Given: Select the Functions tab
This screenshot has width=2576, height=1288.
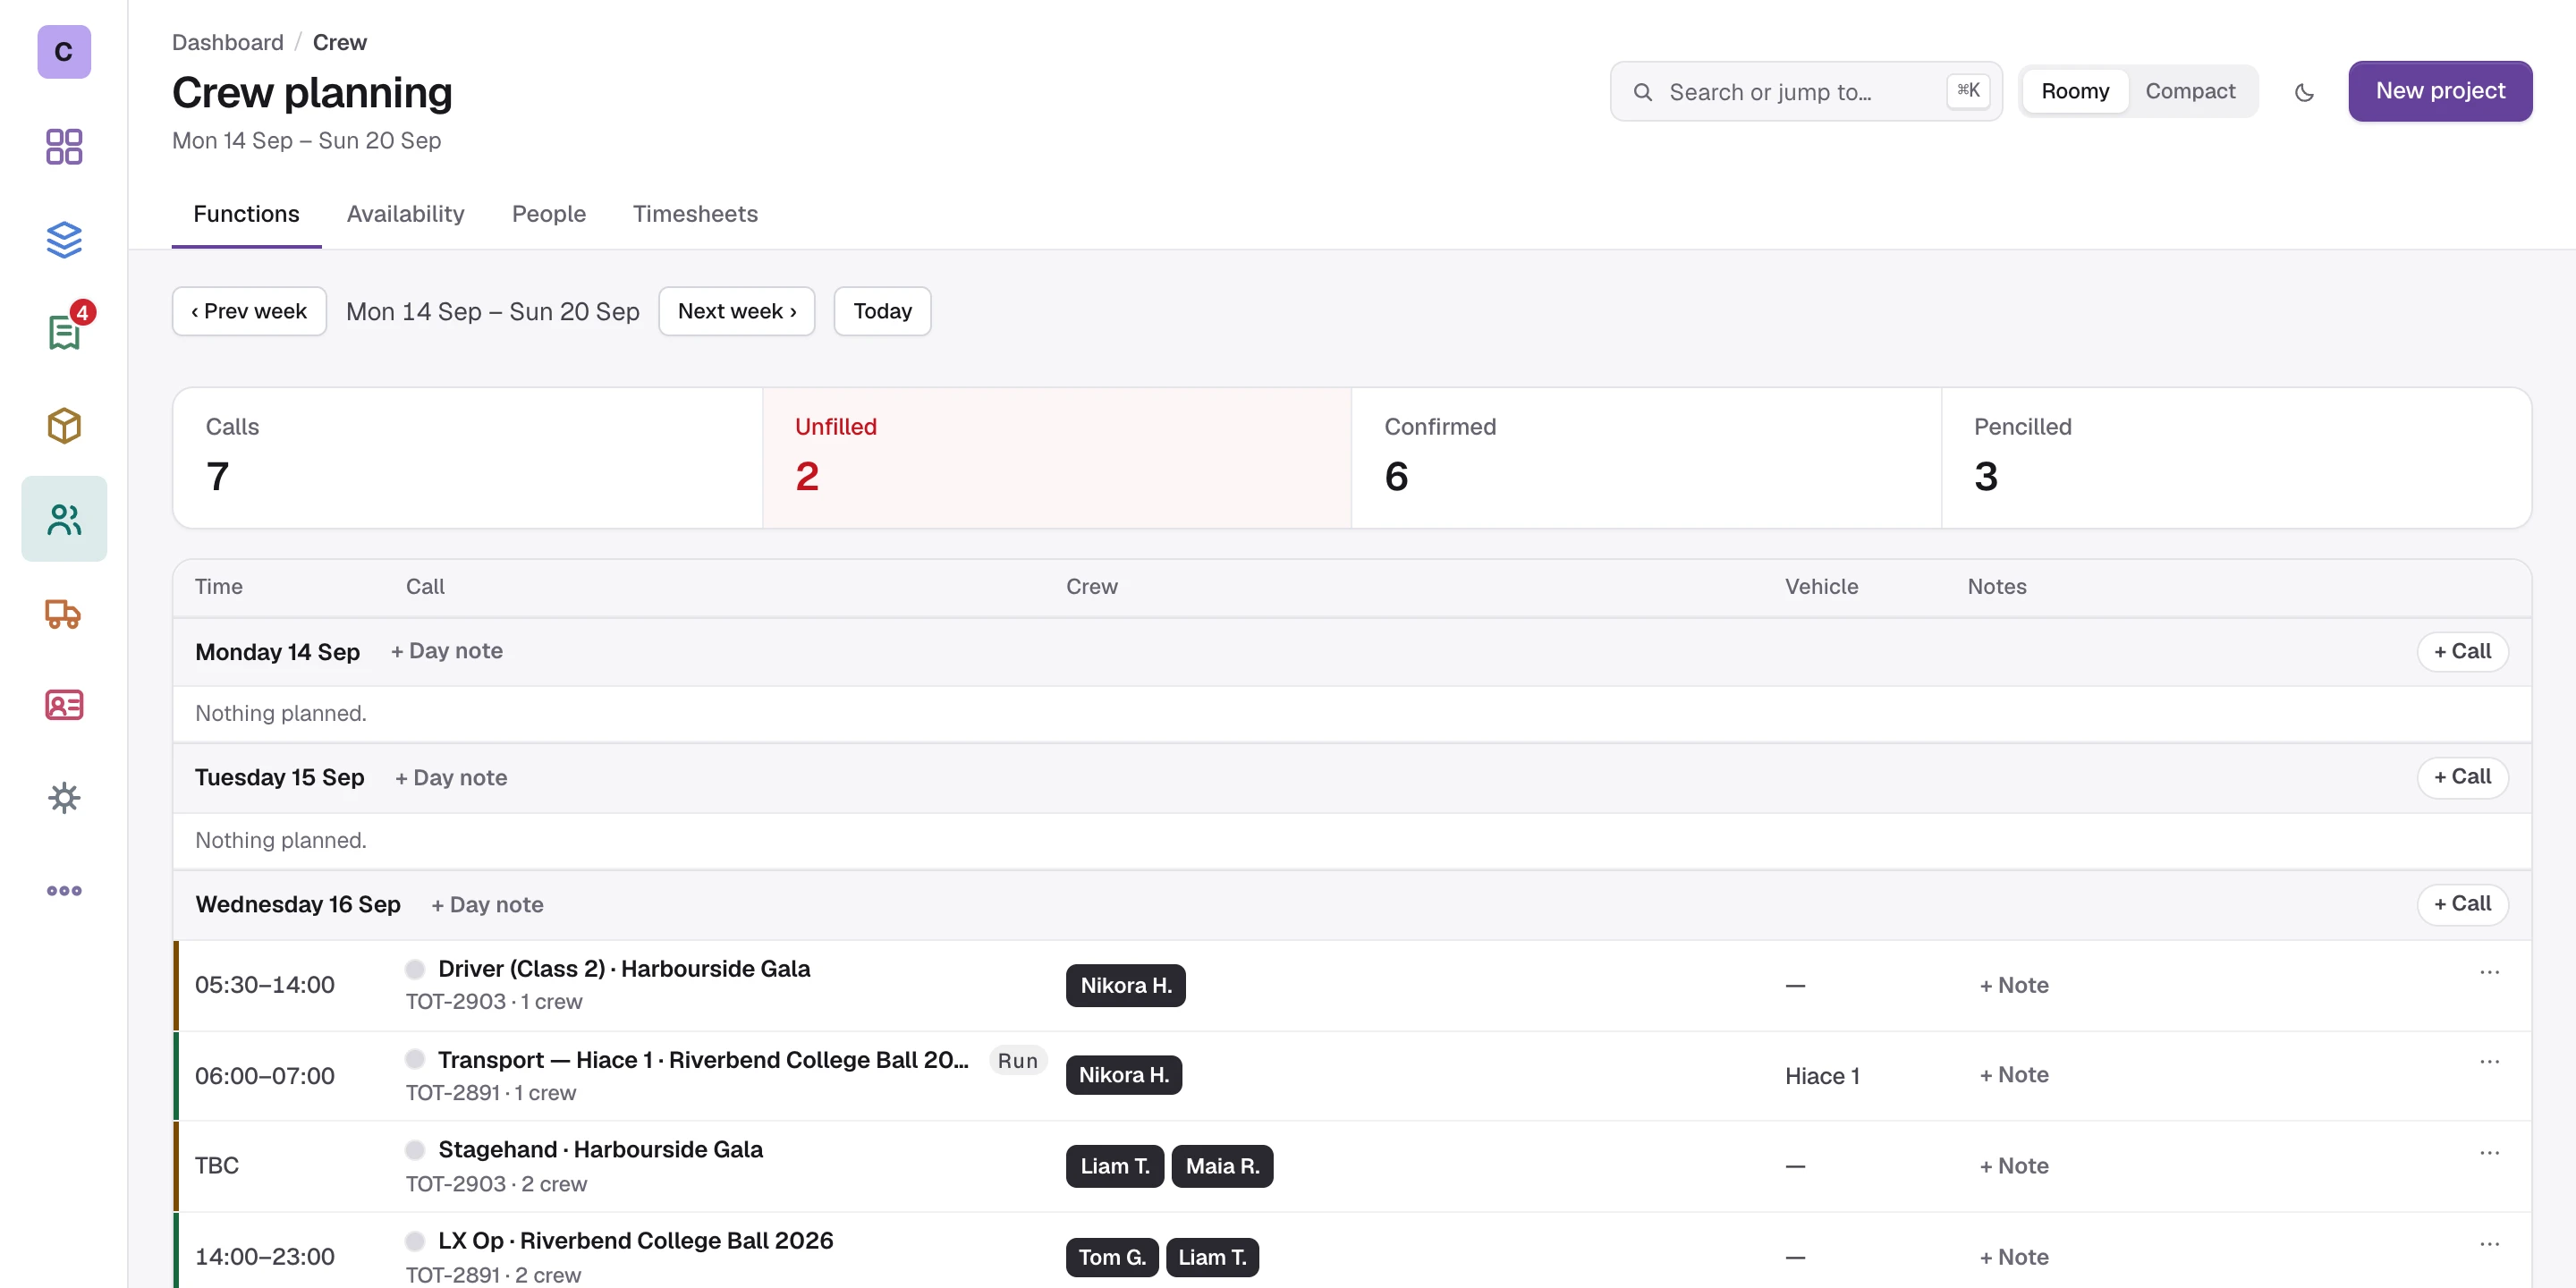Looking at the screenshot, I should click(246, 214).
